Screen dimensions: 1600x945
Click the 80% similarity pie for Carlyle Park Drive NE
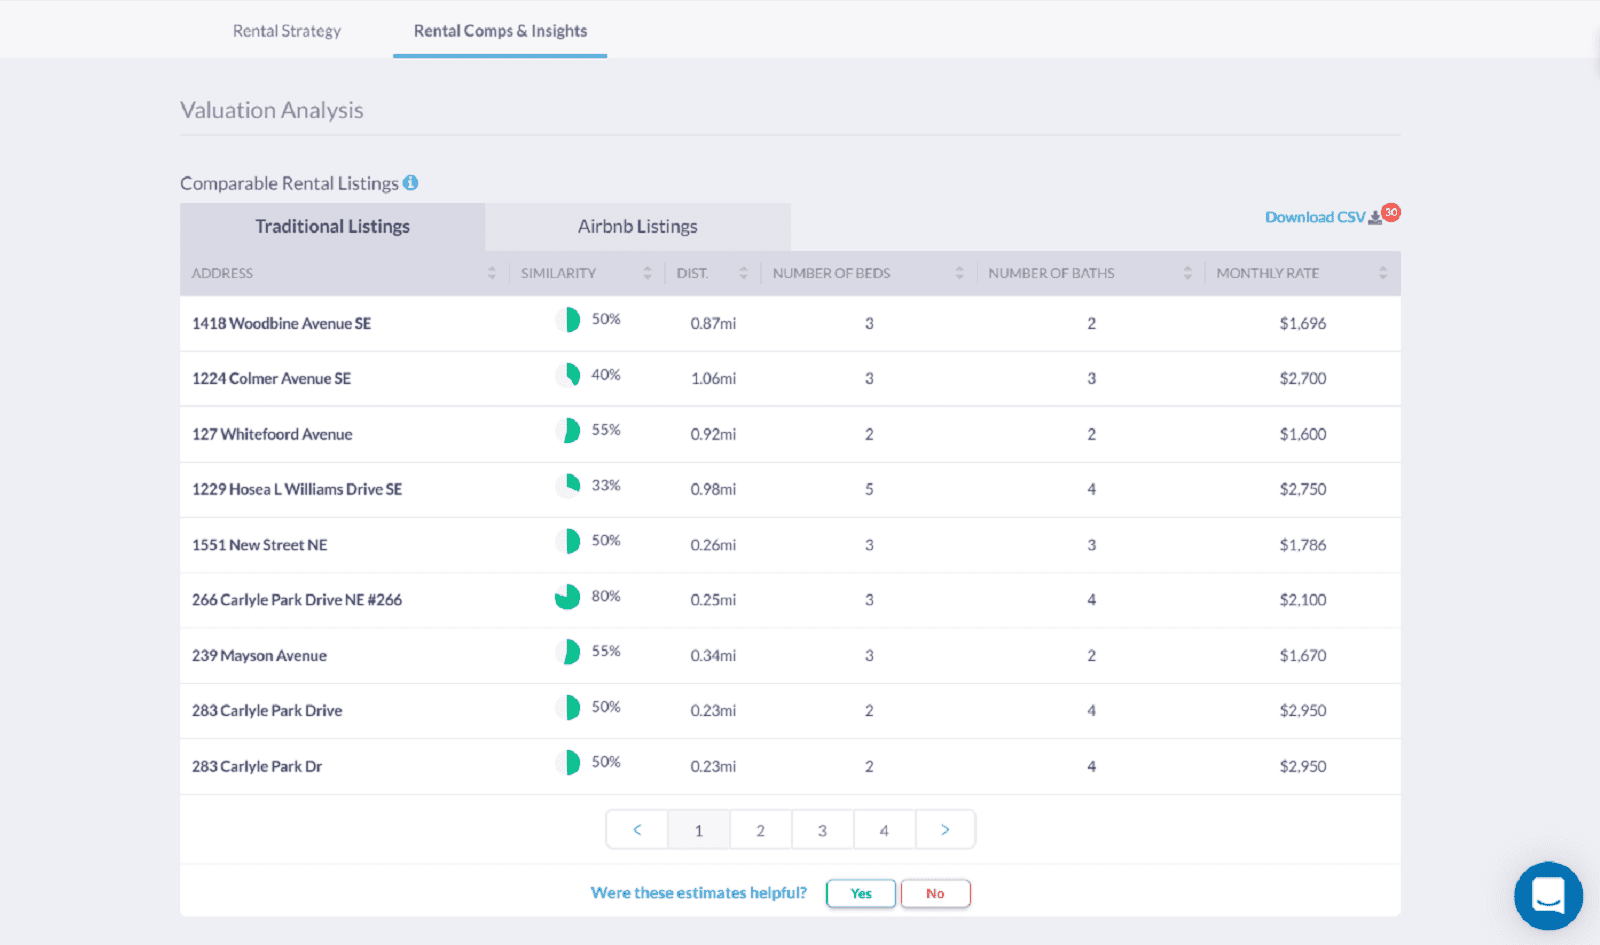coord(568,597)
